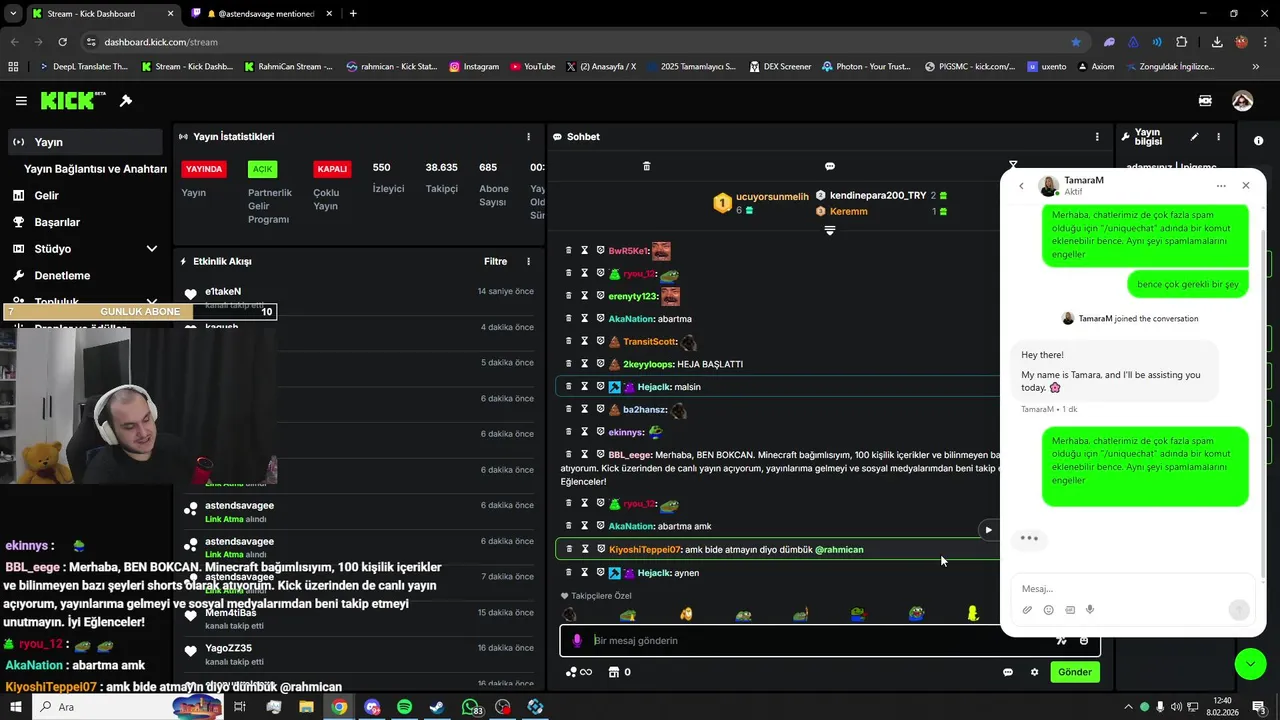Click the purple microphone in chat input
The image size is (1280, 720).
click(x=576, y=641)
